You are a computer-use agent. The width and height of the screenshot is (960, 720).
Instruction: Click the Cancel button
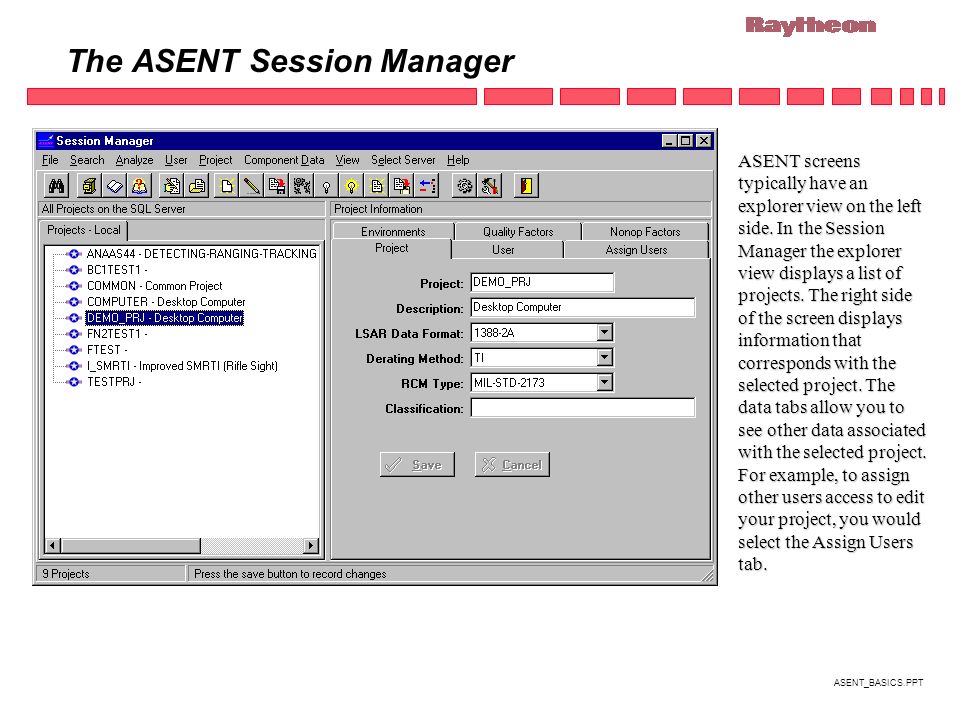512,465
